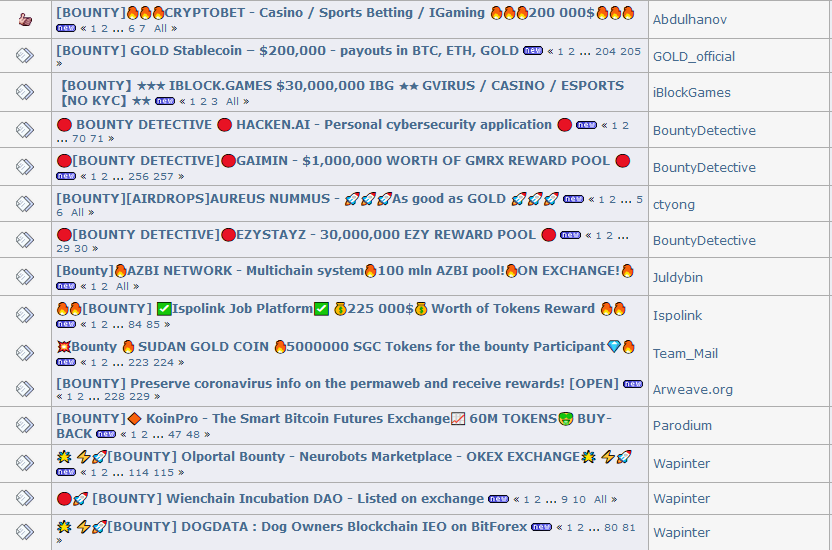
Task: Open EZYSTAYZ reward pool thread
Action: point(306,235)
